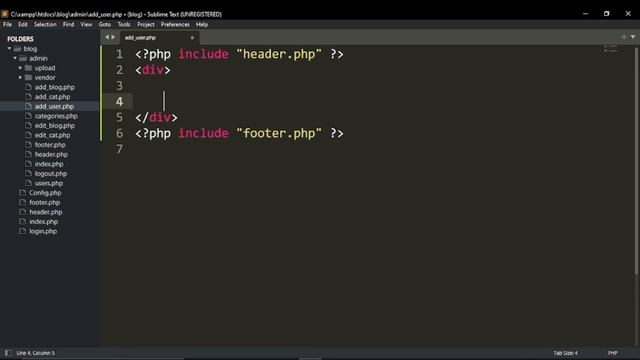This screenshot has width=640, height=360.
Task: Click the vertical editor scrollbar
Action: (636, 161)
